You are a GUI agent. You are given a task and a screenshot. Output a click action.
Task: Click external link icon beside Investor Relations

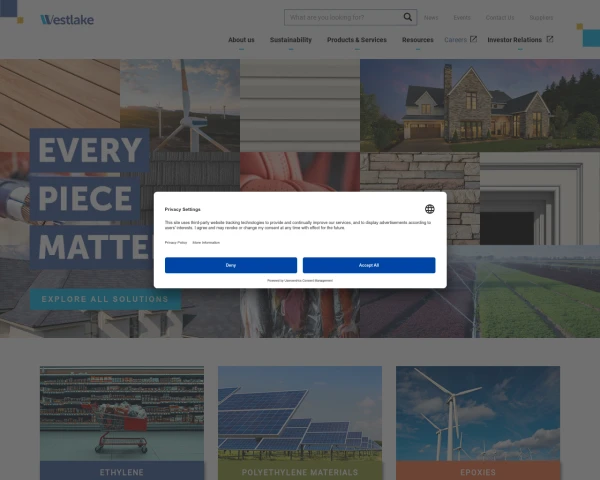550,40
